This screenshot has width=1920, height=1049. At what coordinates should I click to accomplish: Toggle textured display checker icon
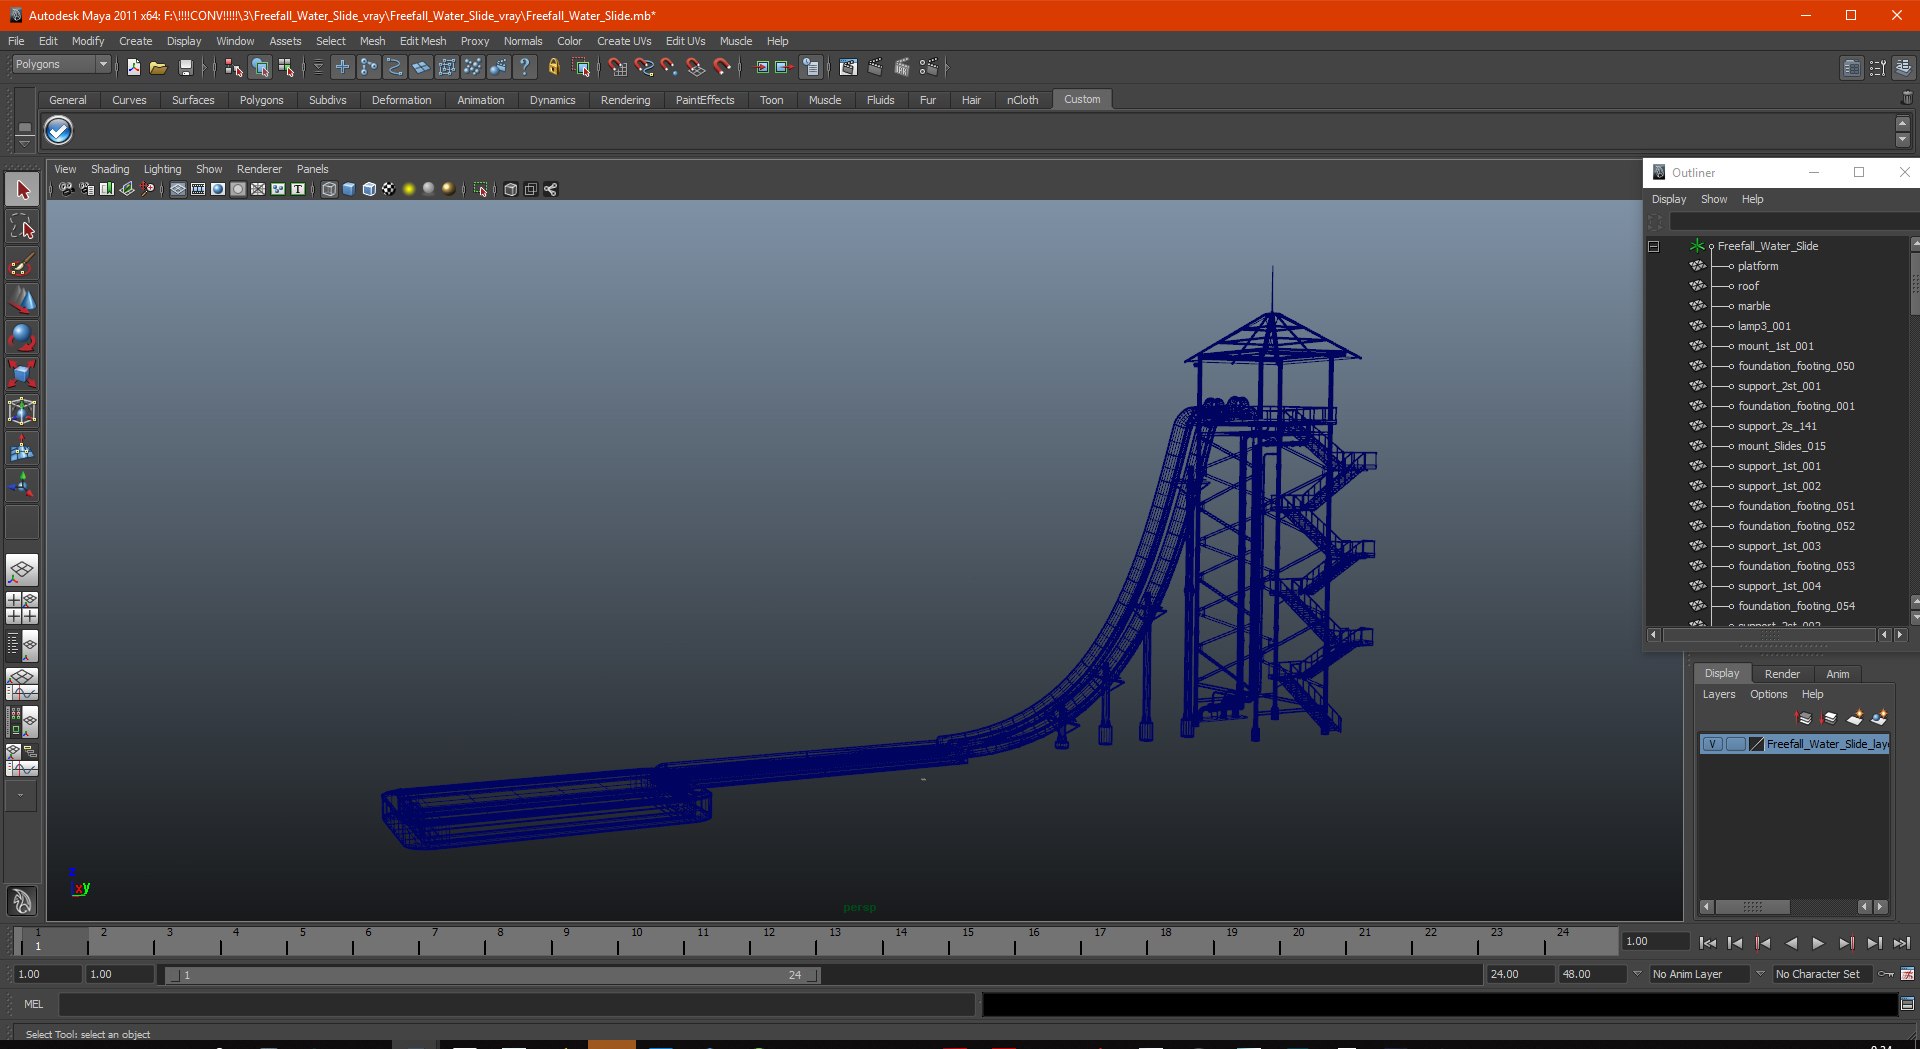(x=389, y=189)
